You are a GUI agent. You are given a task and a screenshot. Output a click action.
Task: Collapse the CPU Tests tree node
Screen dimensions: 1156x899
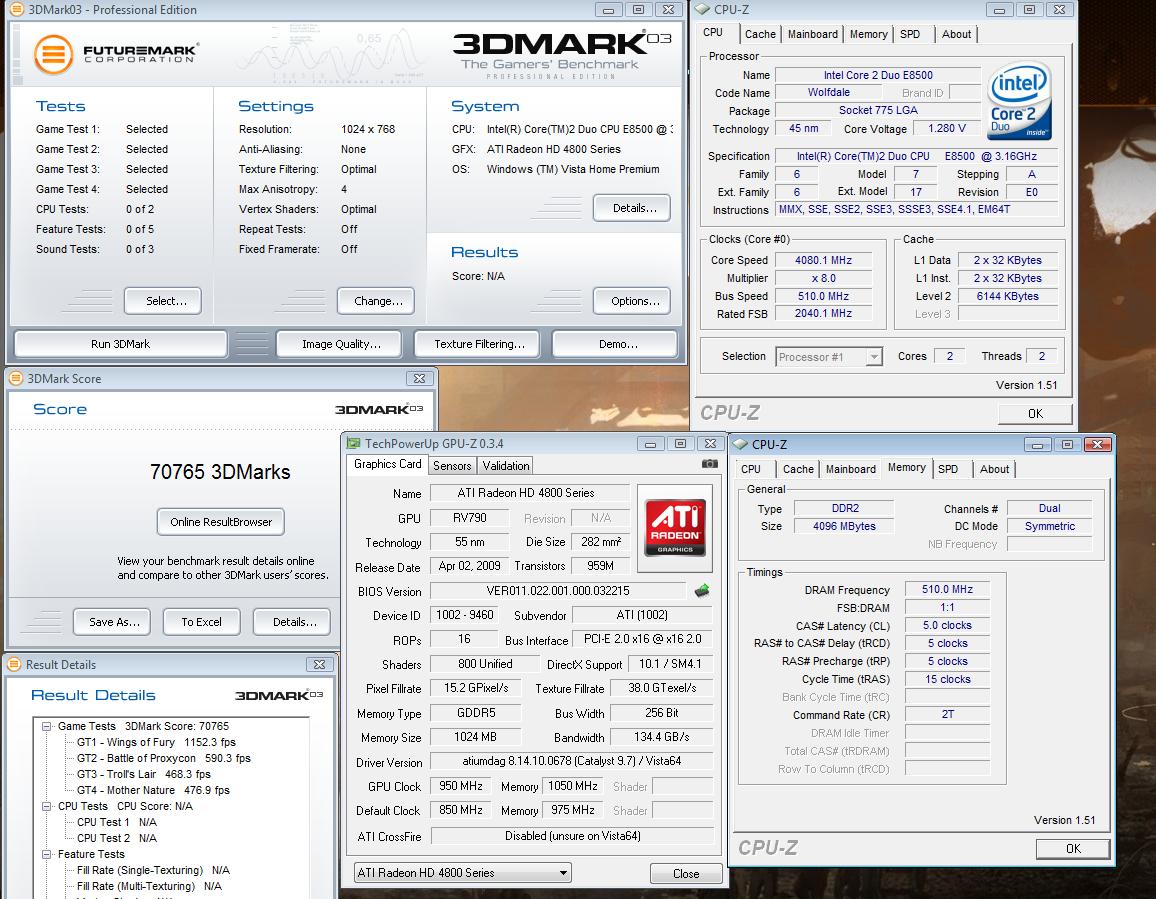pyautogui.click(x=46, y=806)
